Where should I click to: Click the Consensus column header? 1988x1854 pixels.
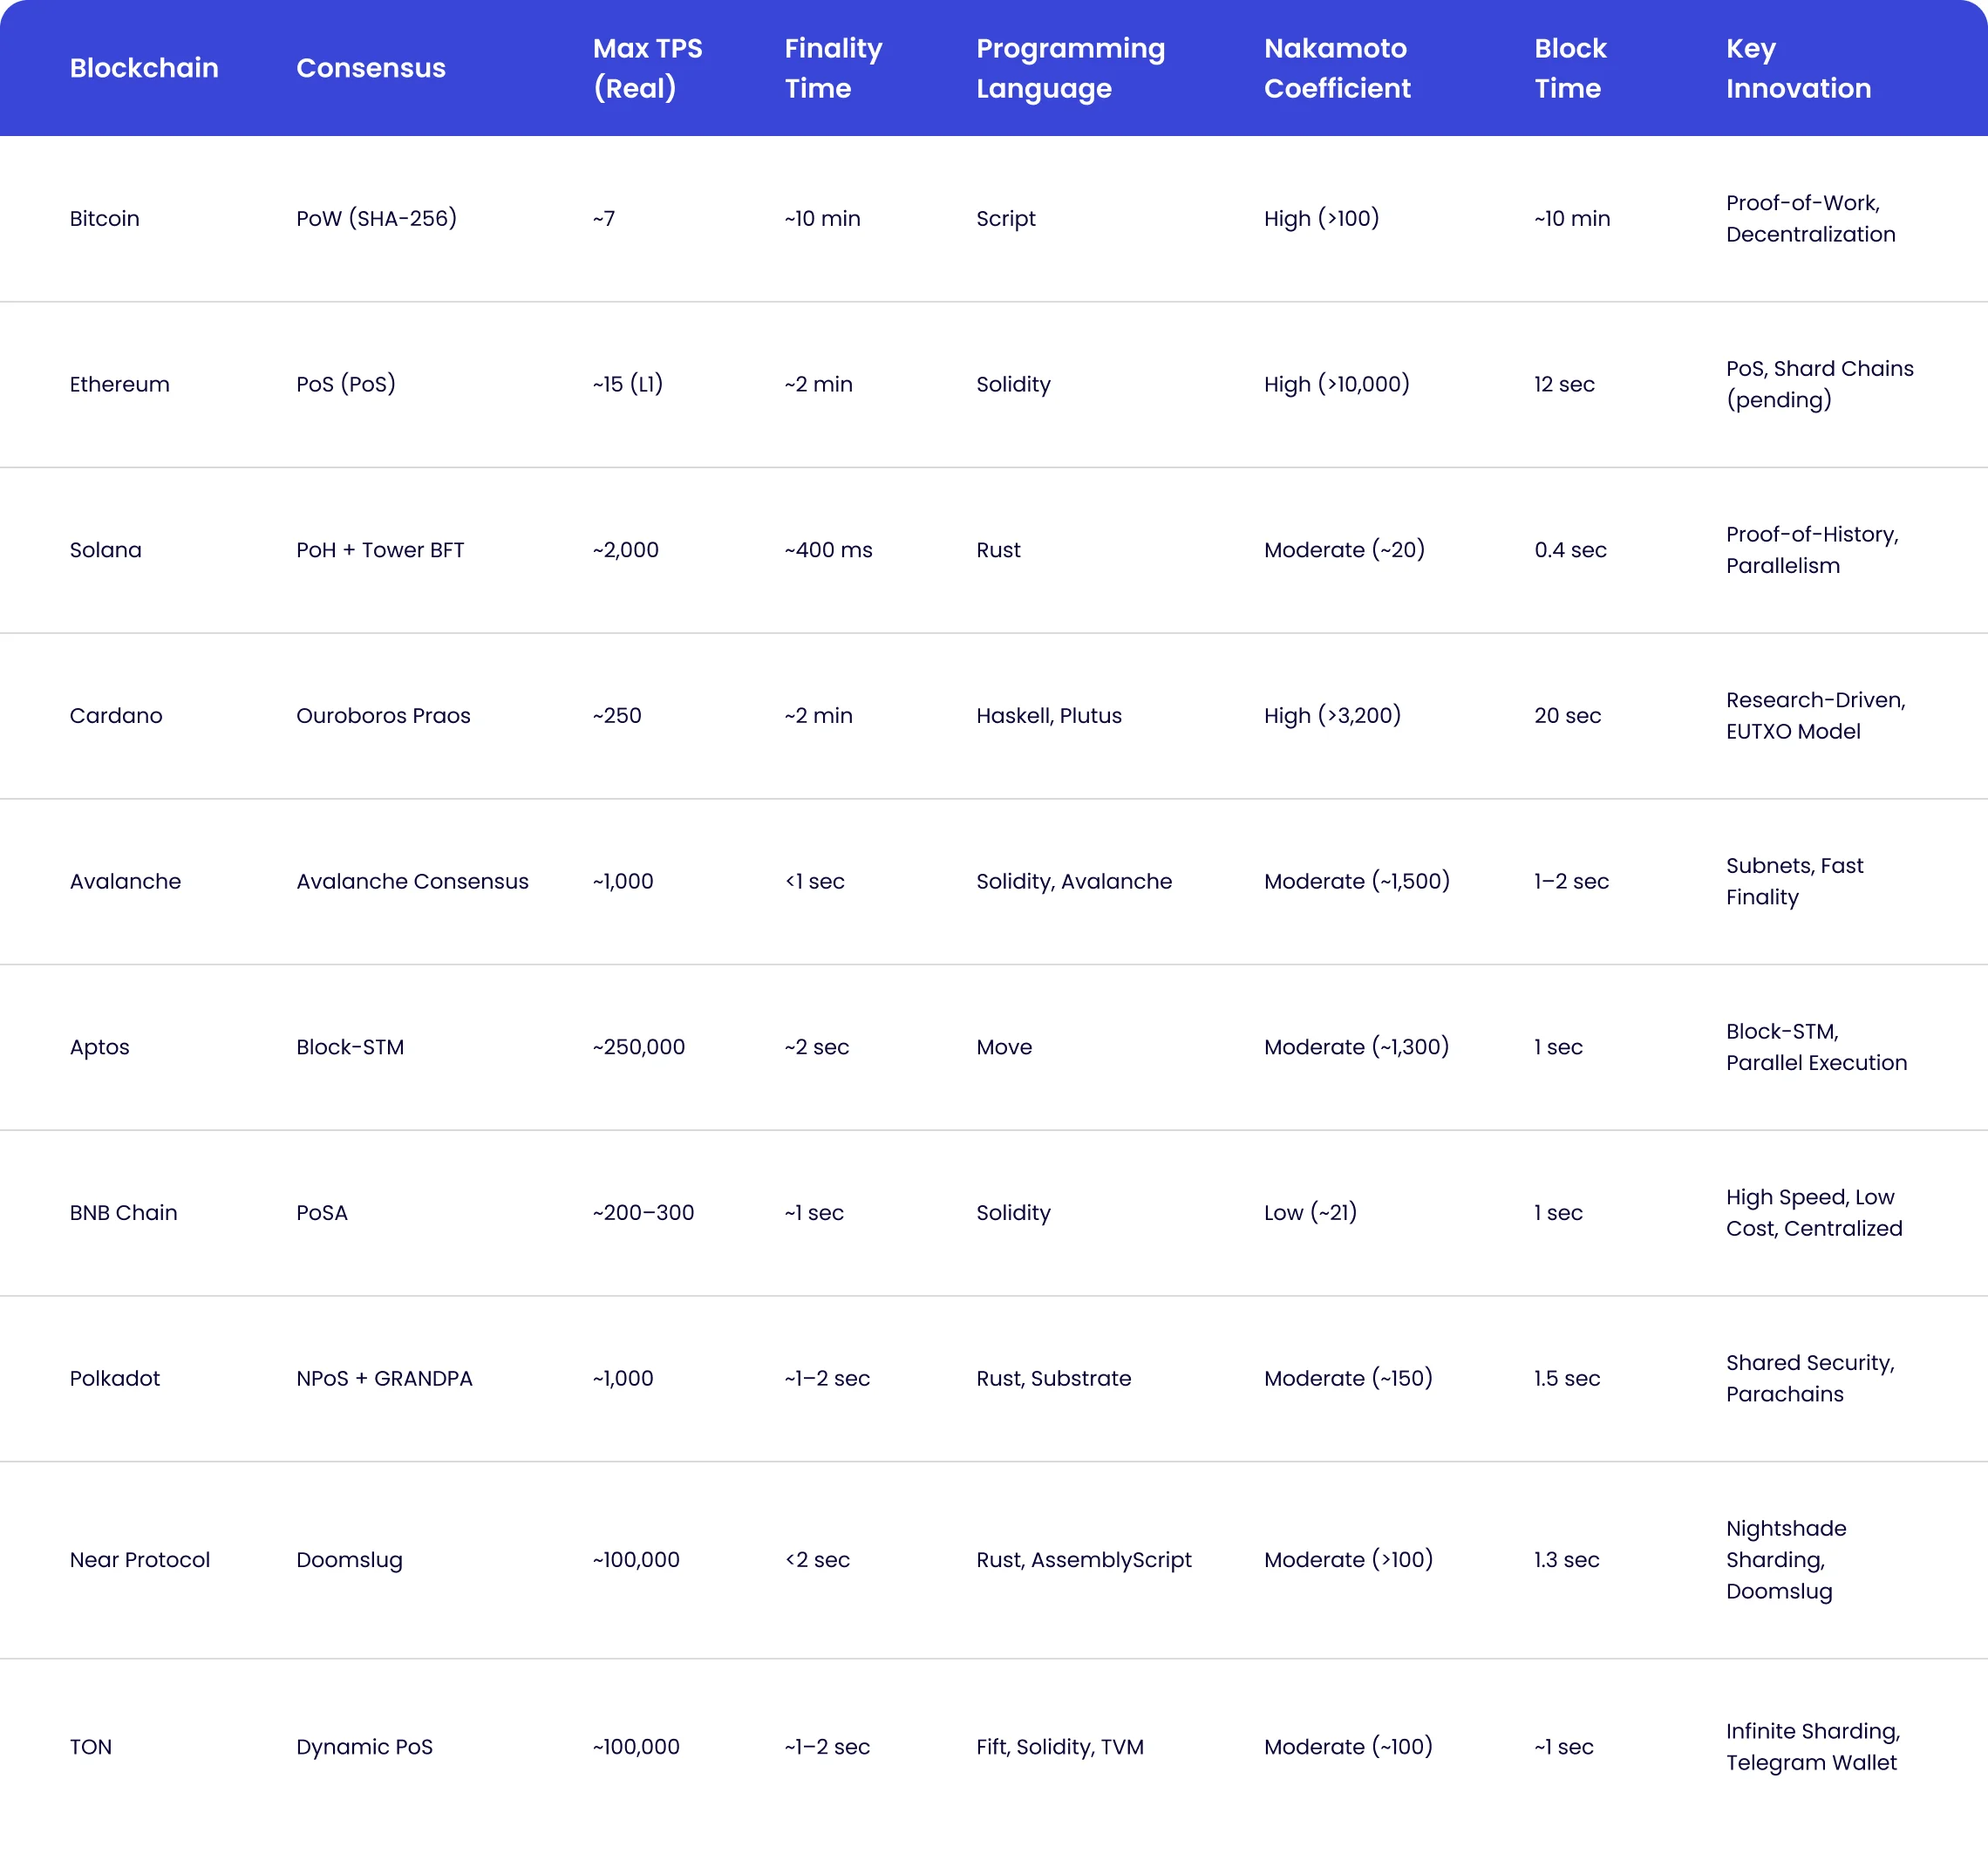click(x=370, y=68)
